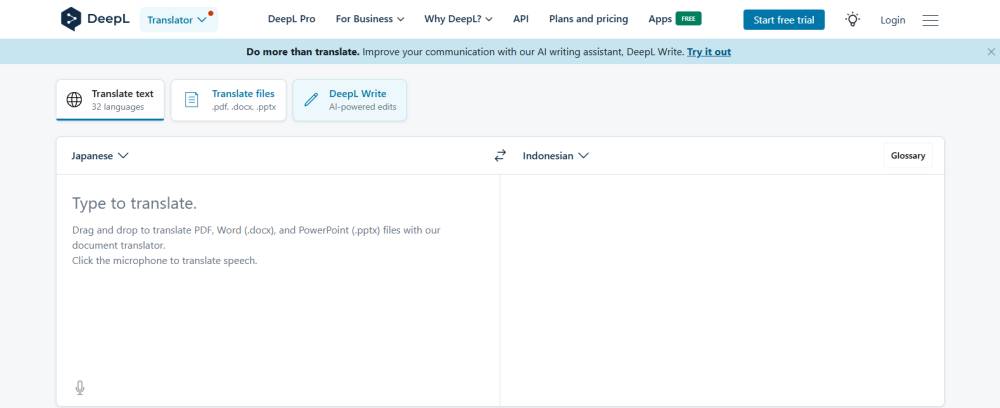The image size is (1000, 408).
Task: Expand the For Business menu
Action: point(370,19)
